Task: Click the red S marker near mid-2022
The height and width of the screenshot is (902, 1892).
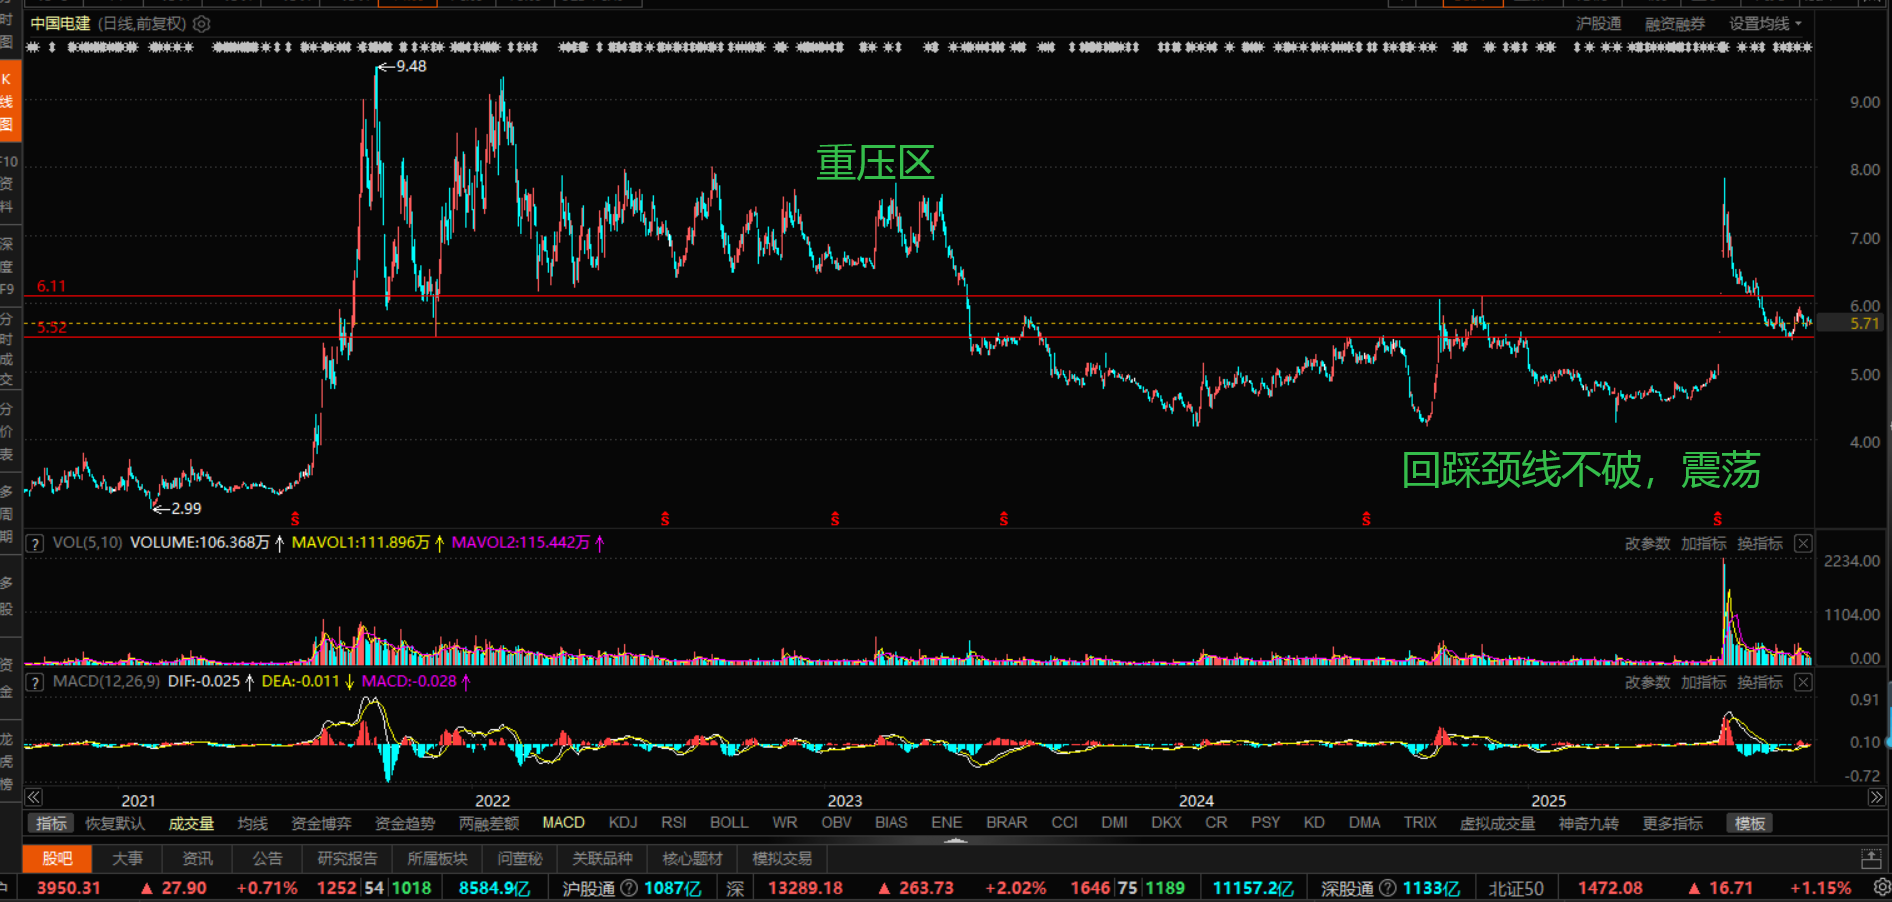Action: pyautogui.click(x=665, y=519)
